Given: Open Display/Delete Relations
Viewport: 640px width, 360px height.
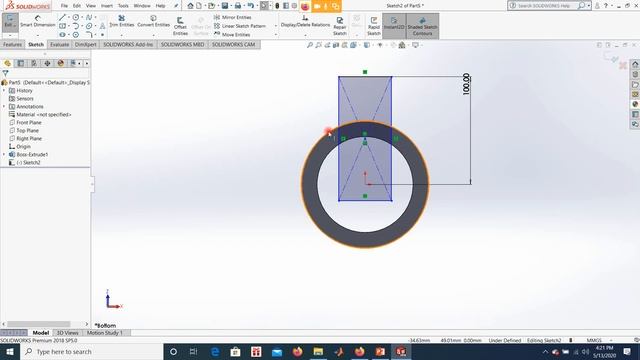Looking at the screenshot, I should pos(305,21).
